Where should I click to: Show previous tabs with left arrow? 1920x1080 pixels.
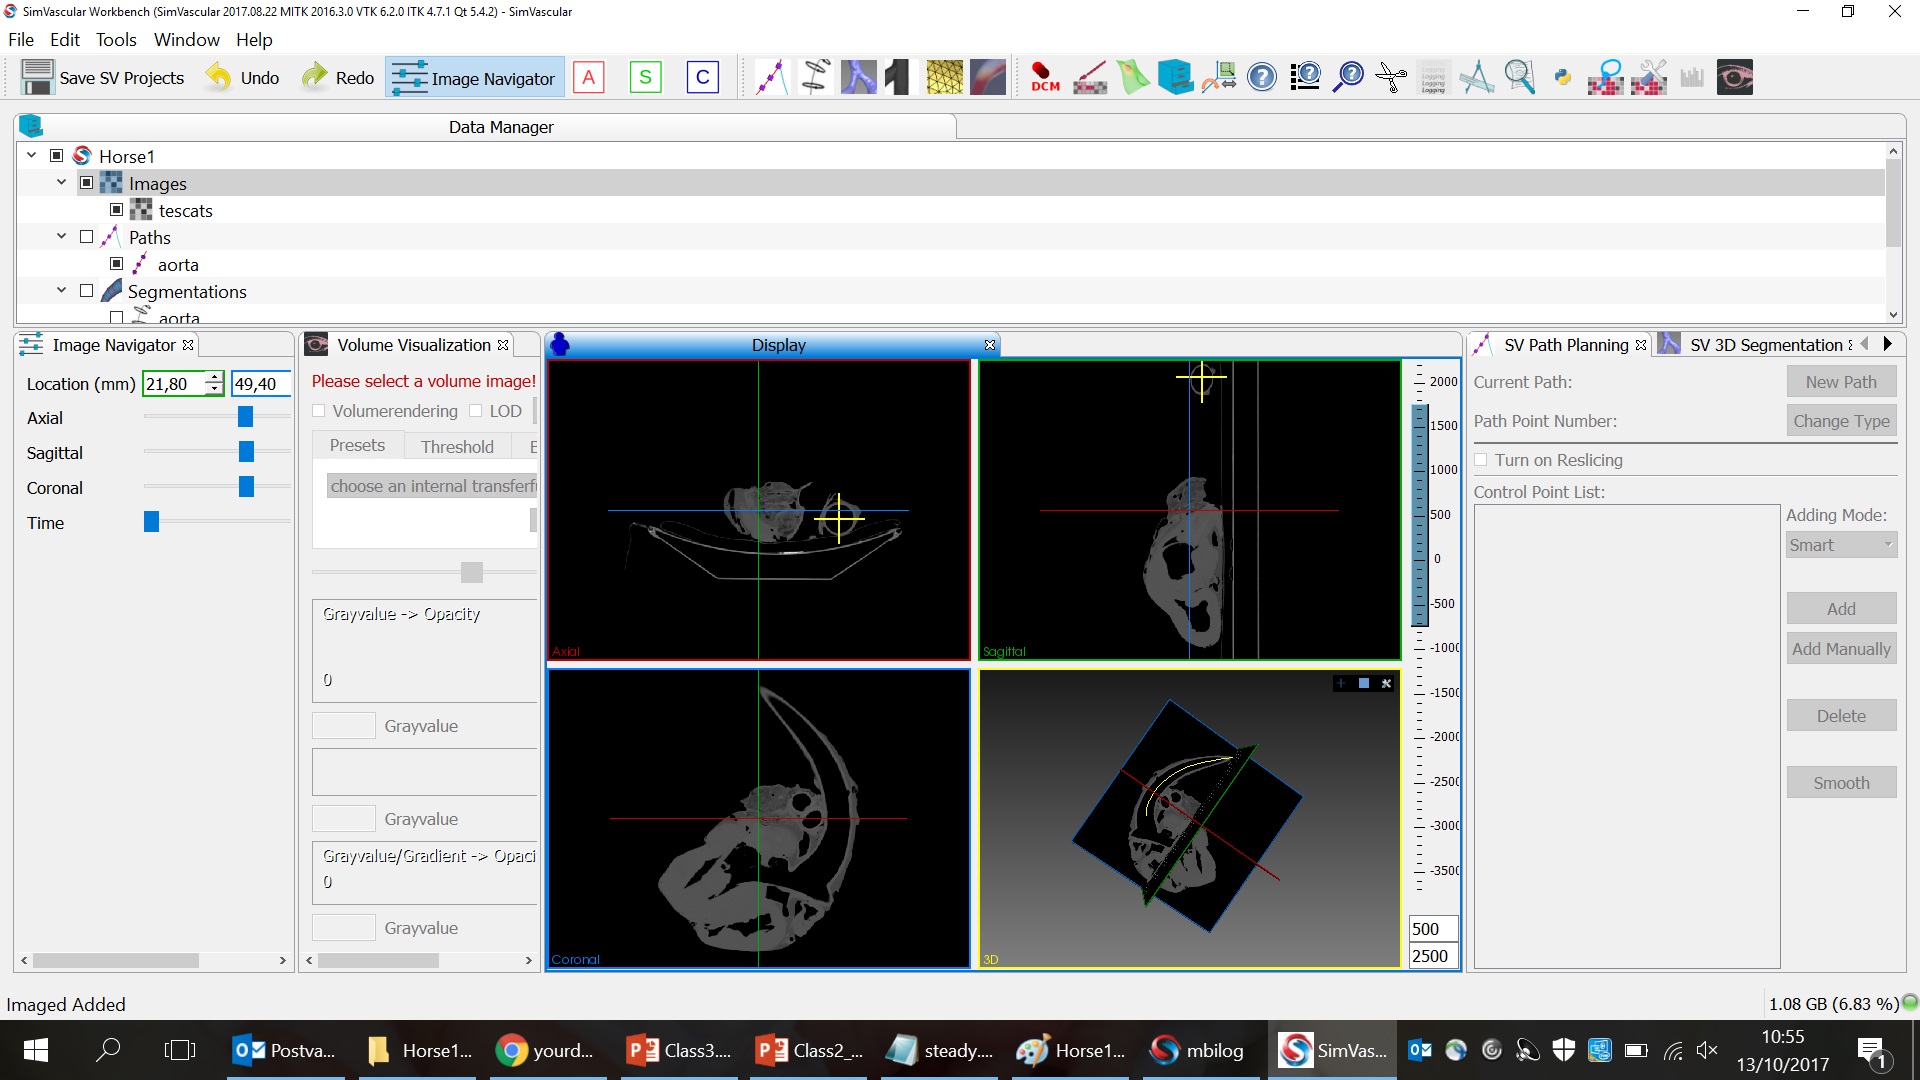pos(1864,344)
